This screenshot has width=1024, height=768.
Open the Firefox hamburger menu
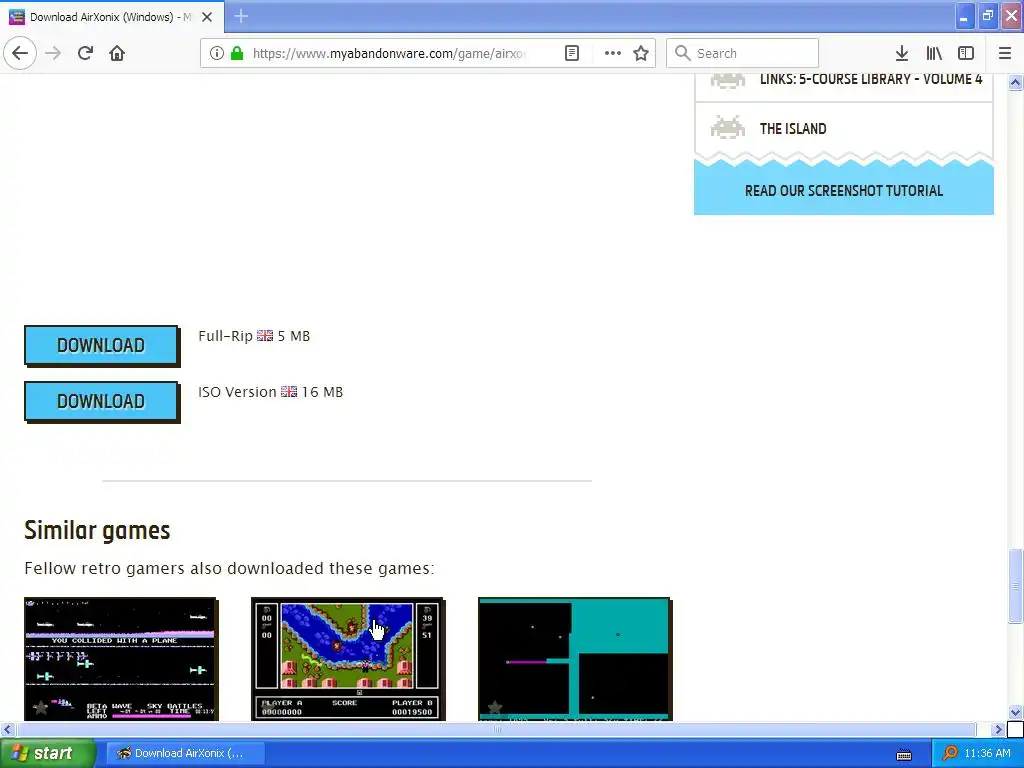point(1004,53)
